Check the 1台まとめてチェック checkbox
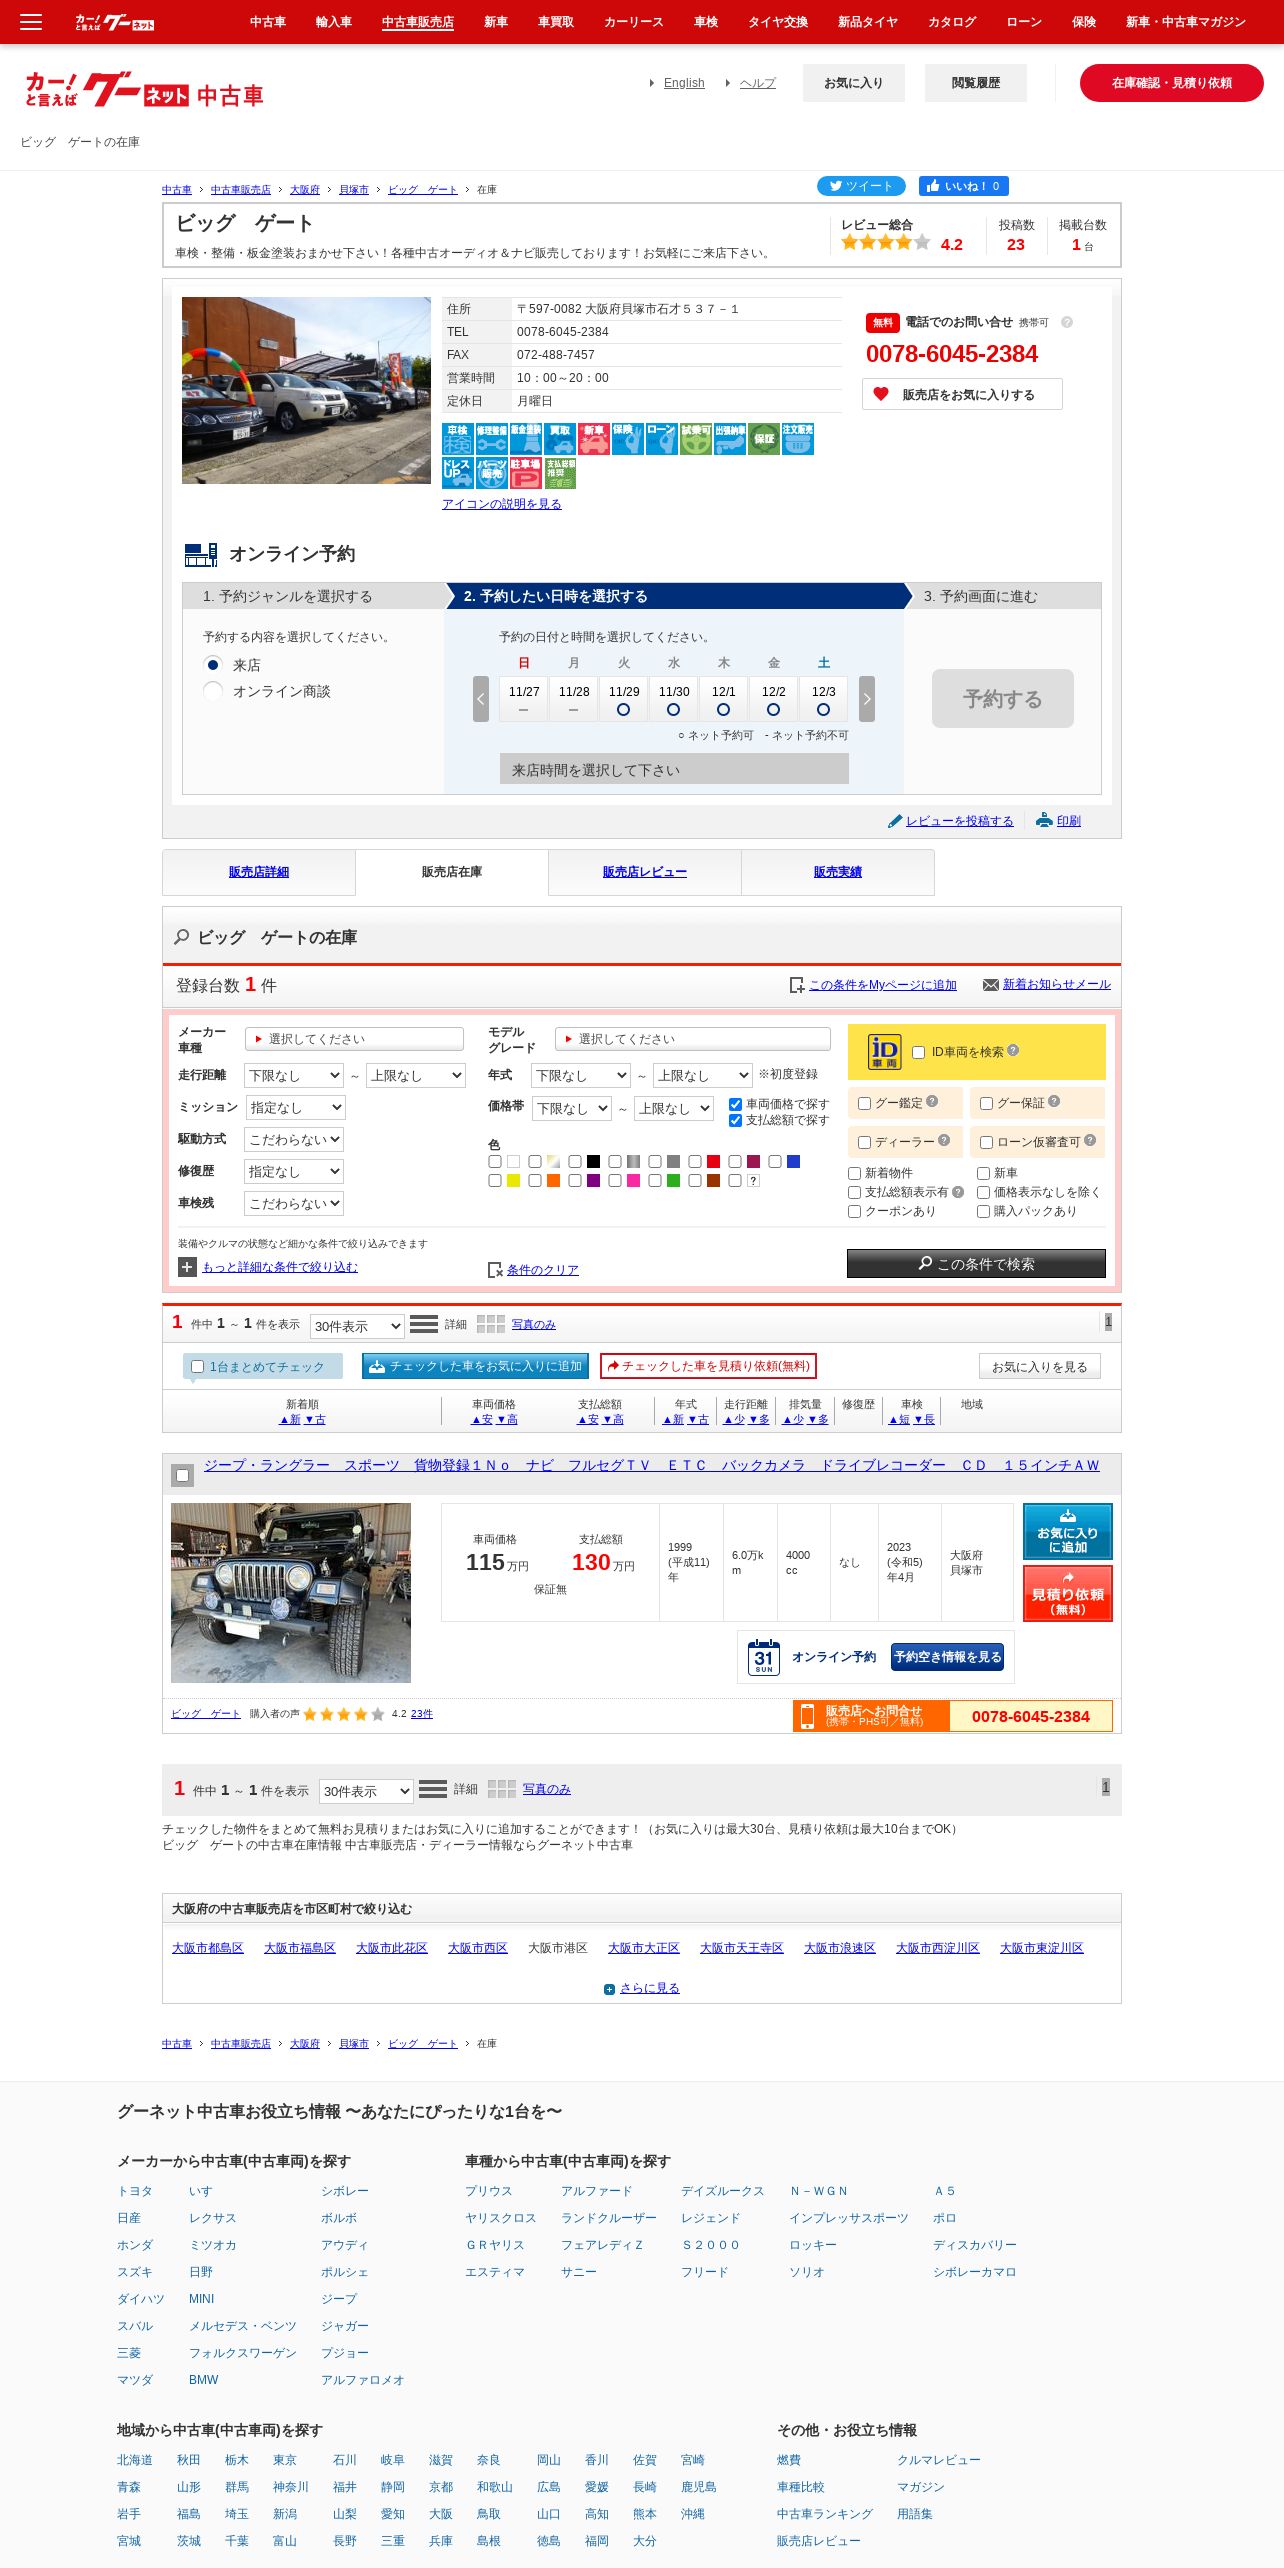 (197, 1366)
